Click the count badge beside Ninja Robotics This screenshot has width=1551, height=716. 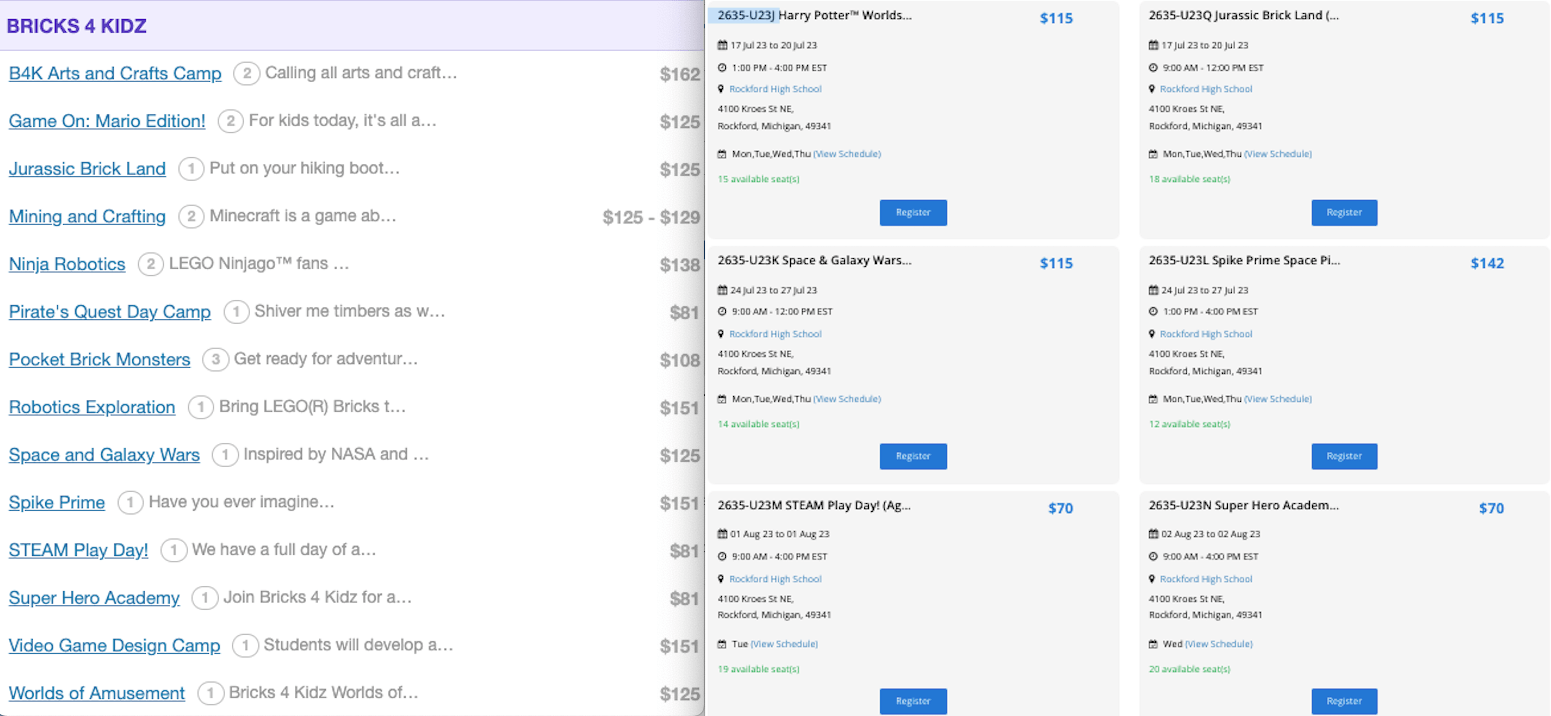pos(150,264)
